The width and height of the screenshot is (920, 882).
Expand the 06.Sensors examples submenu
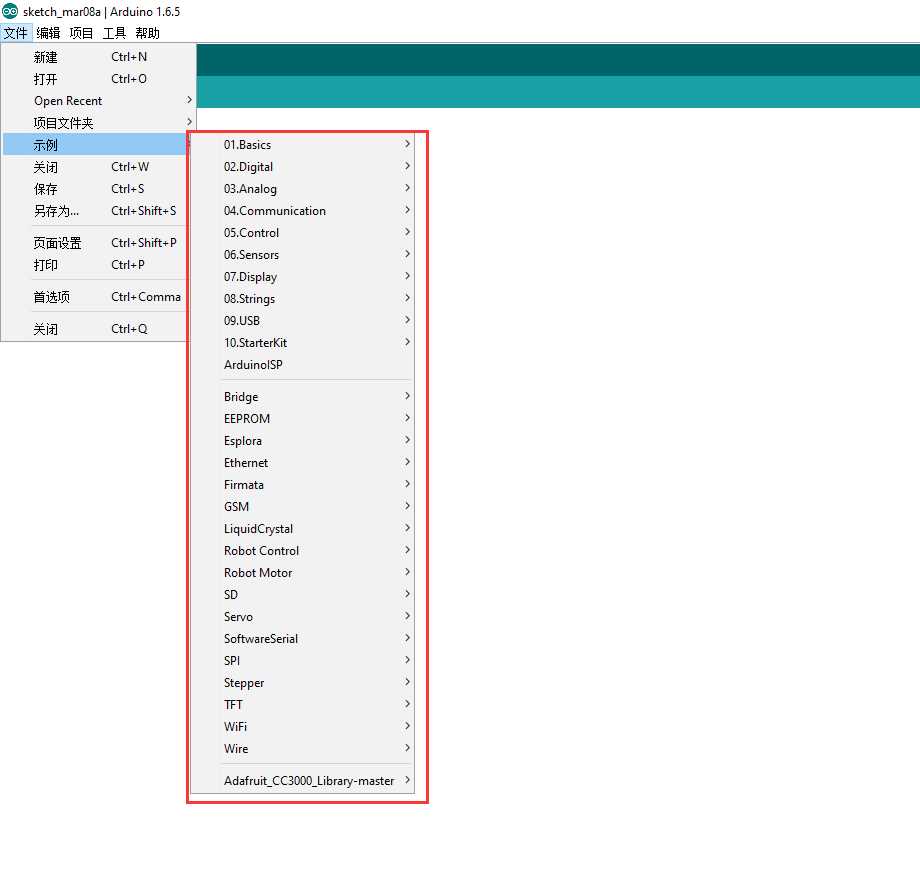[303, 255]
